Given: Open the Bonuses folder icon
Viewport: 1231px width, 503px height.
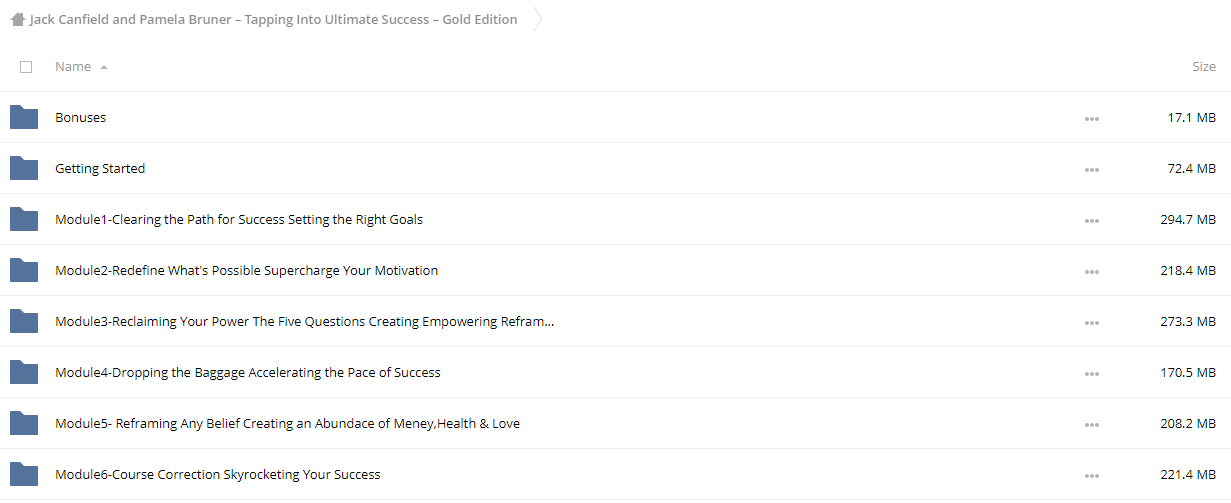Looking at the screenshot, I should 24,117.
